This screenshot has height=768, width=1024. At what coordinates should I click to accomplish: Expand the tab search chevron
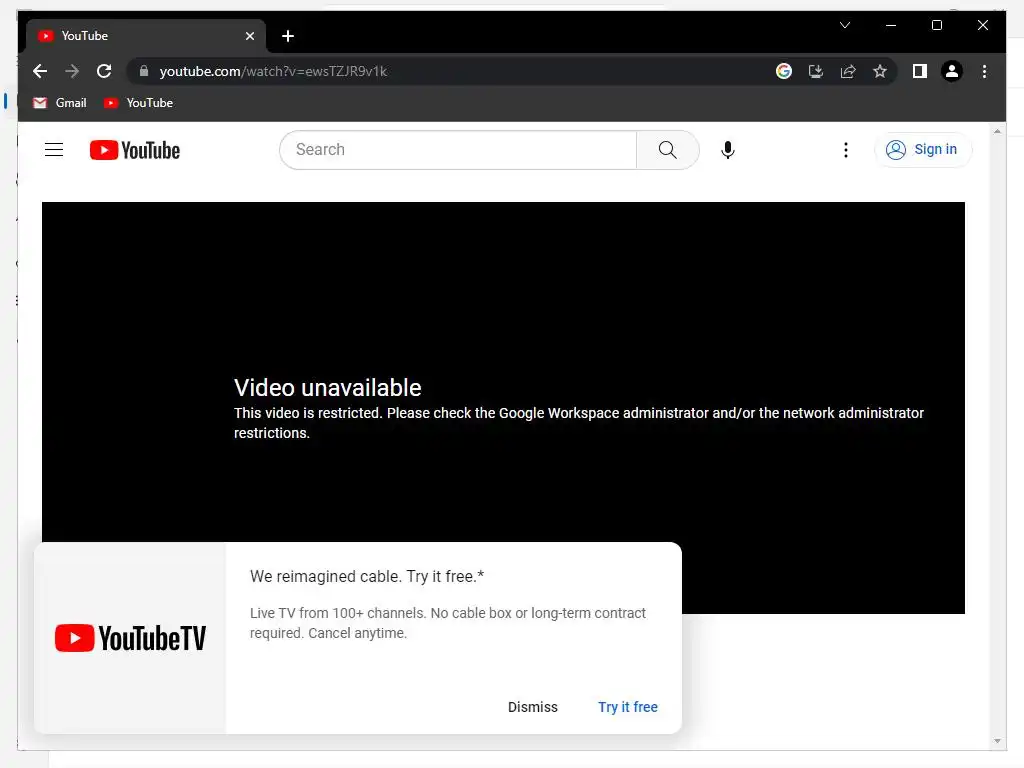(x=844, y=25)
